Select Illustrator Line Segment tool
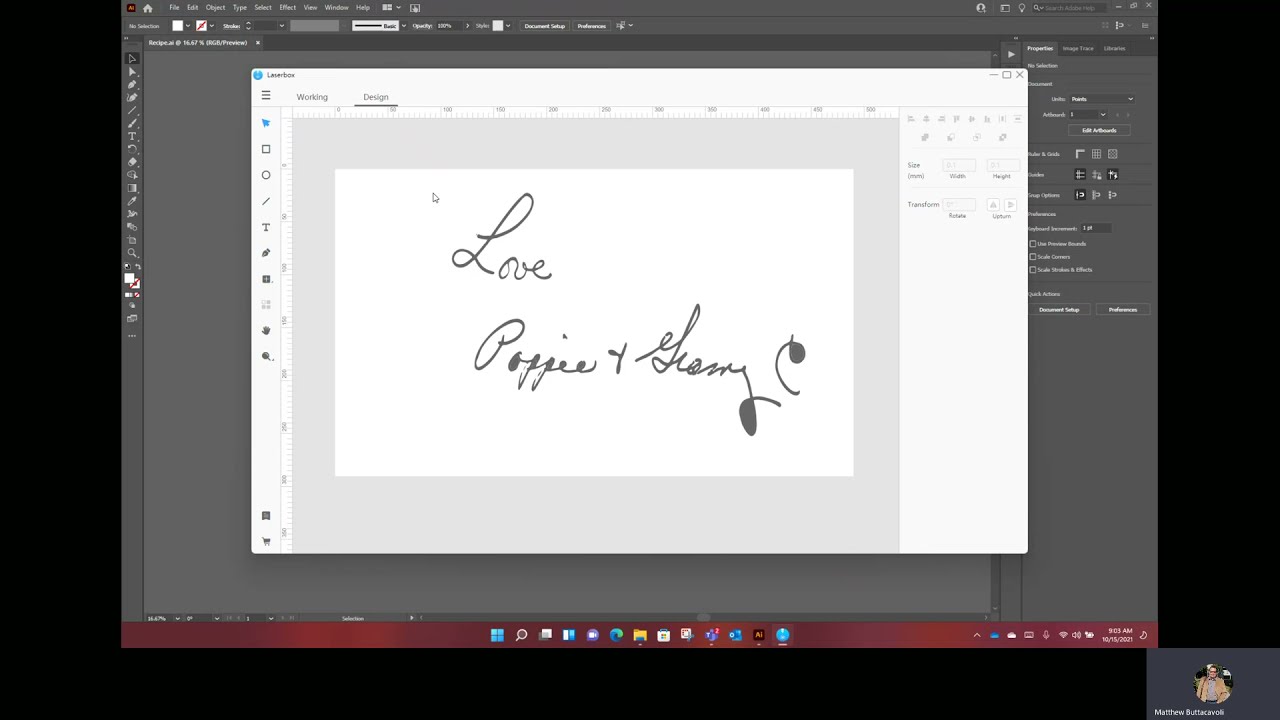This screenshot has height=720, width=1280. [x=131, y=110]
